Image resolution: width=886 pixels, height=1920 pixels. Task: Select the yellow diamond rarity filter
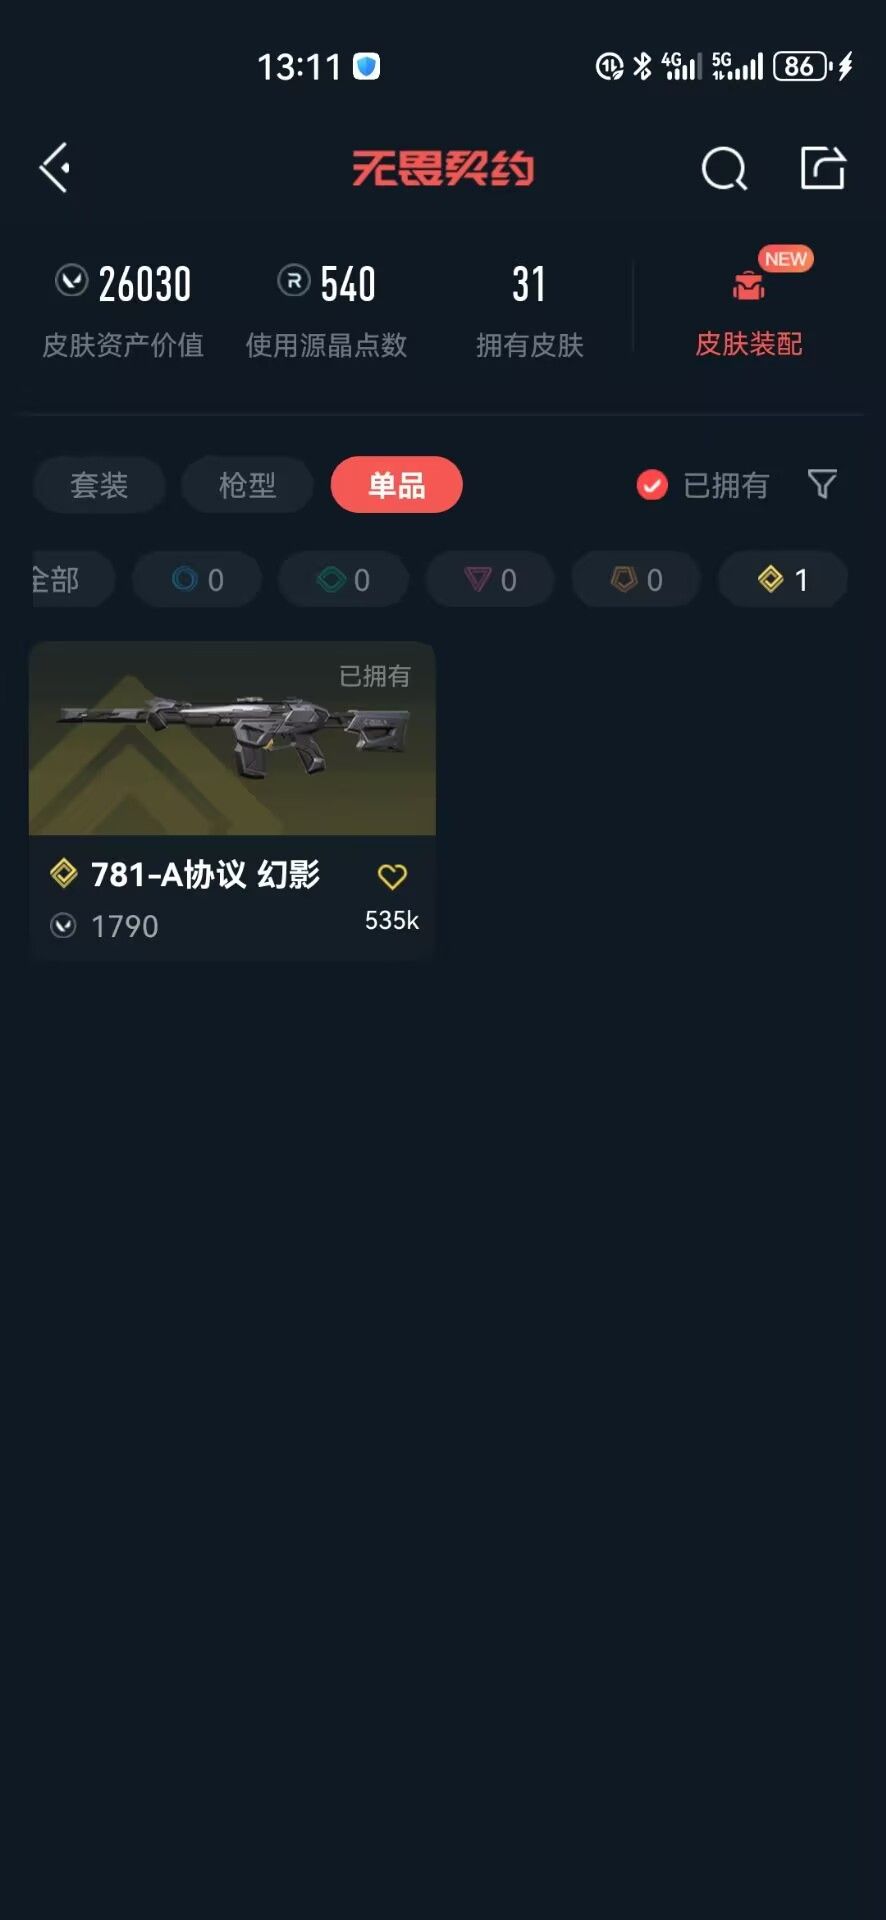coord(783,580)
